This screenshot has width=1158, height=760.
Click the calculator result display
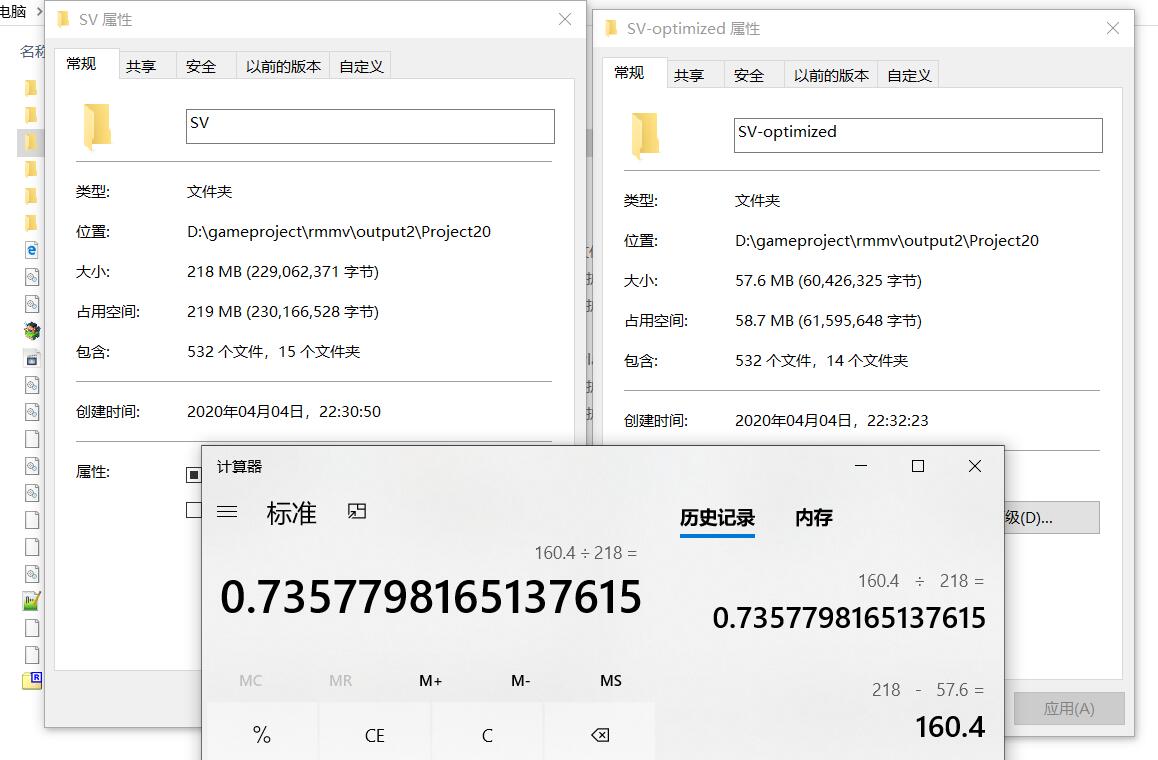(431, 597)
